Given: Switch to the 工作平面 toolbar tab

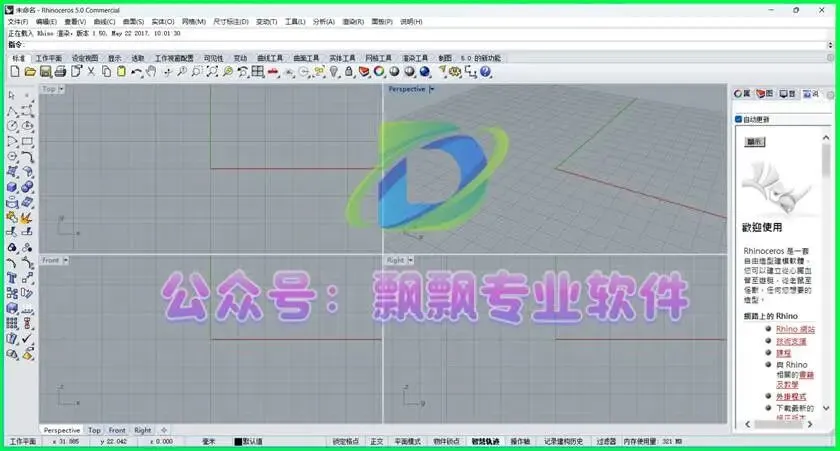Looking at the screenshot, I should [49, 58].
